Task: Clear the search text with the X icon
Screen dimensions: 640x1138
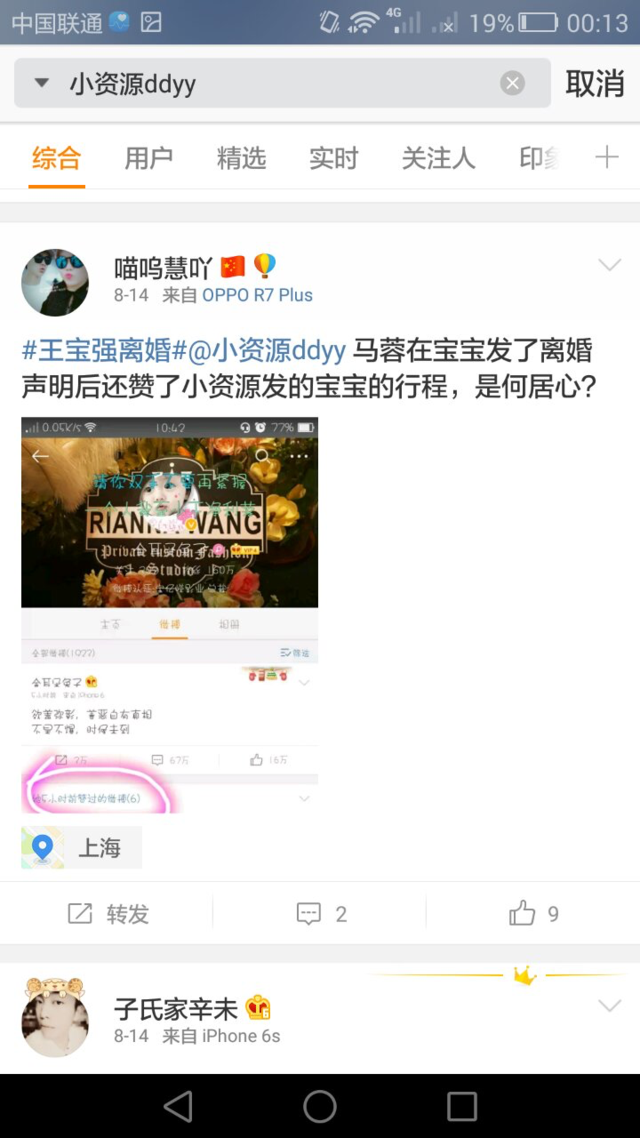Action: coord(512,83)
